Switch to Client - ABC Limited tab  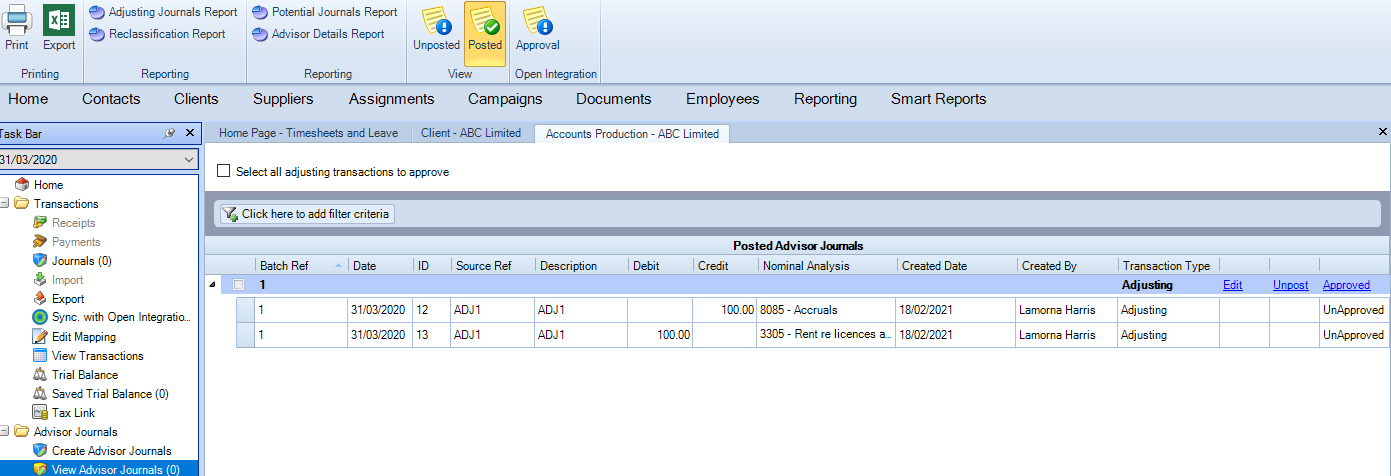point(471,133)
